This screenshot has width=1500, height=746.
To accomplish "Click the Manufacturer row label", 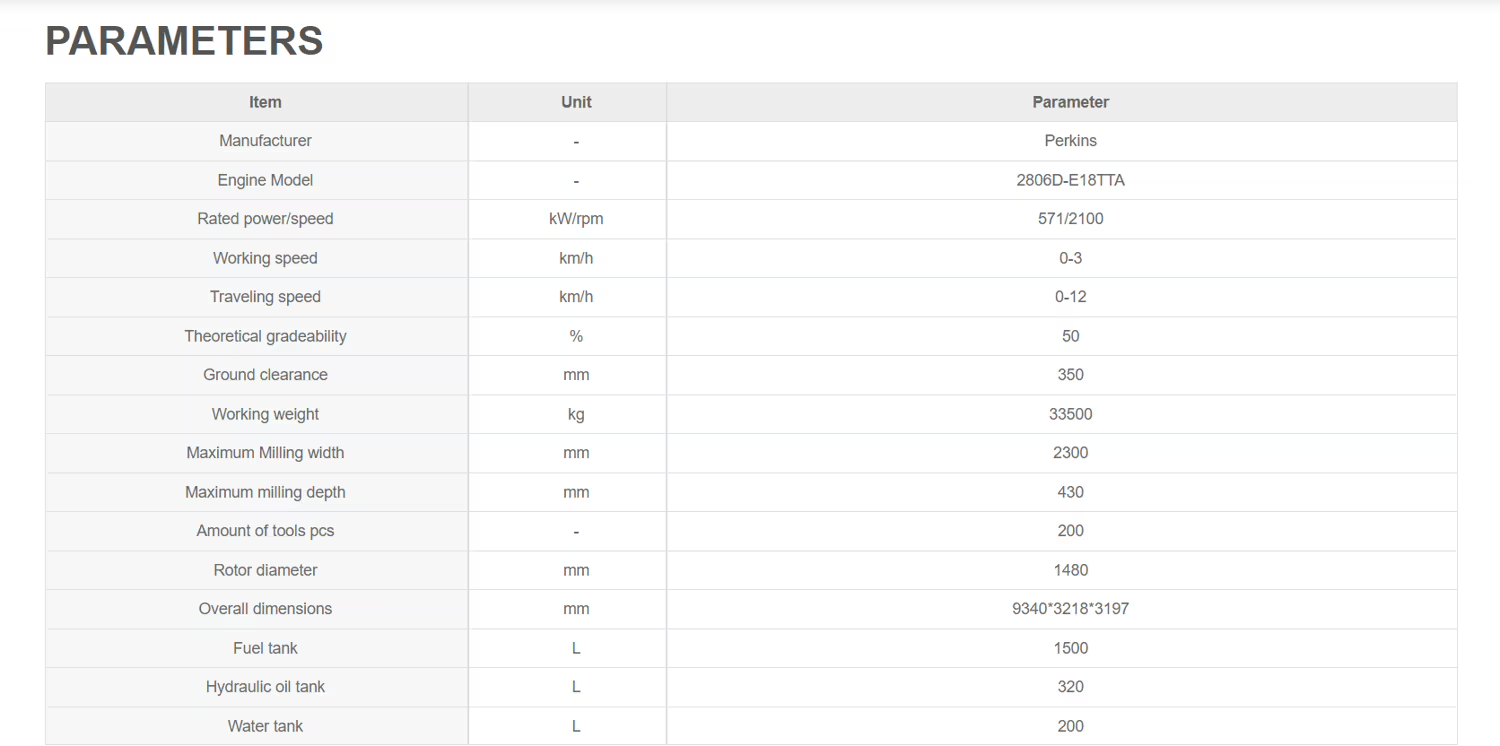I will point(265,141).
